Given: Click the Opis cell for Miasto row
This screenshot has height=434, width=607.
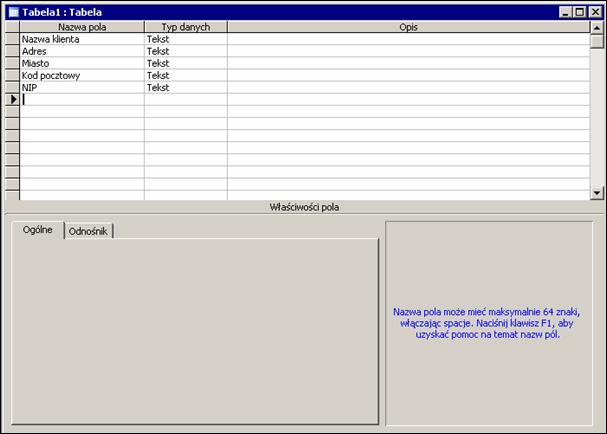Looking at the screenshot, I should click(408, 63).
